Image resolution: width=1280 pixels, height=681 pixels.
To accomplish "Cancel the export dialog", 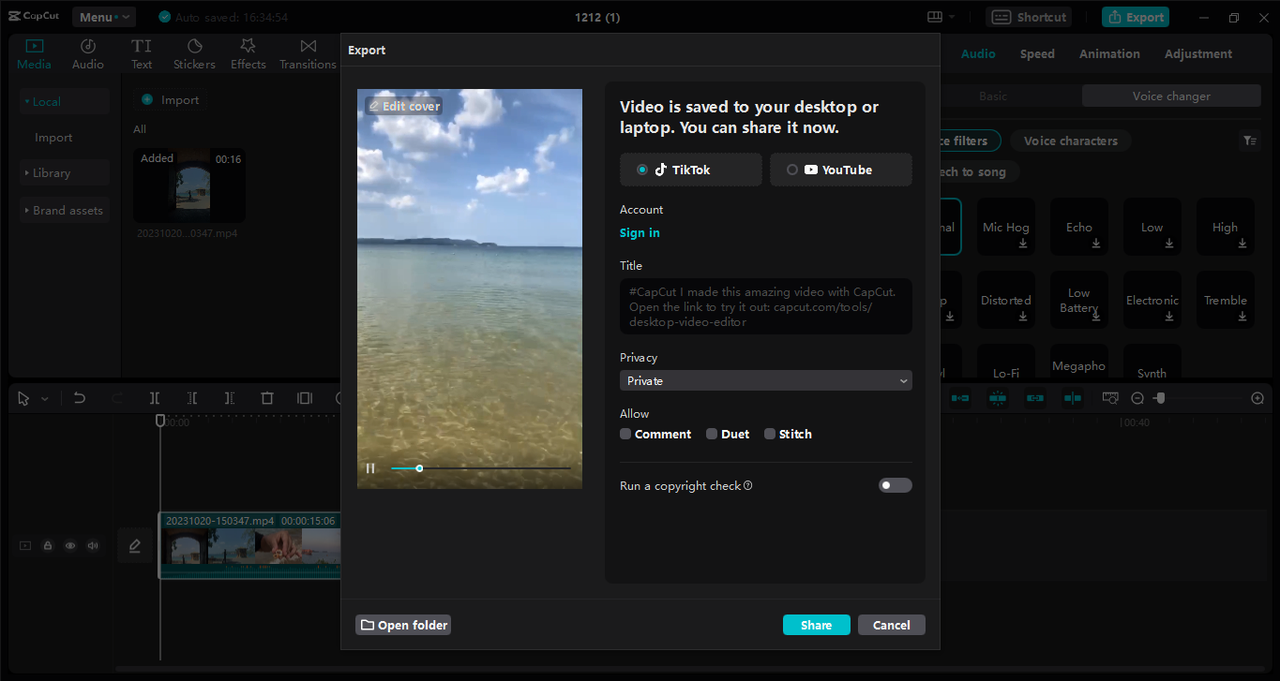I will pyautogui.click(x=891, y=625).
